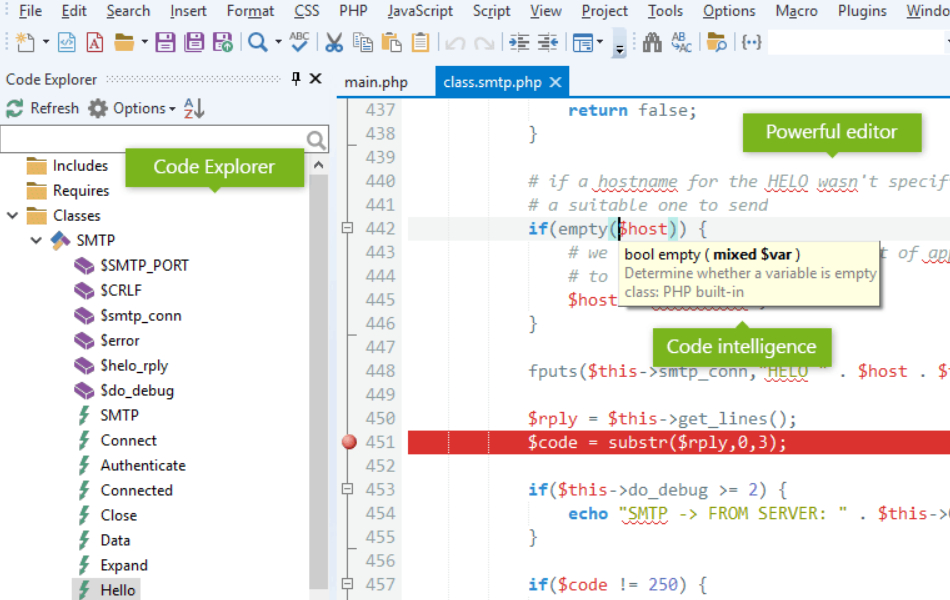Open the PHP menu
The width and height of the screenshot is (950, 600).
[353, 11]
